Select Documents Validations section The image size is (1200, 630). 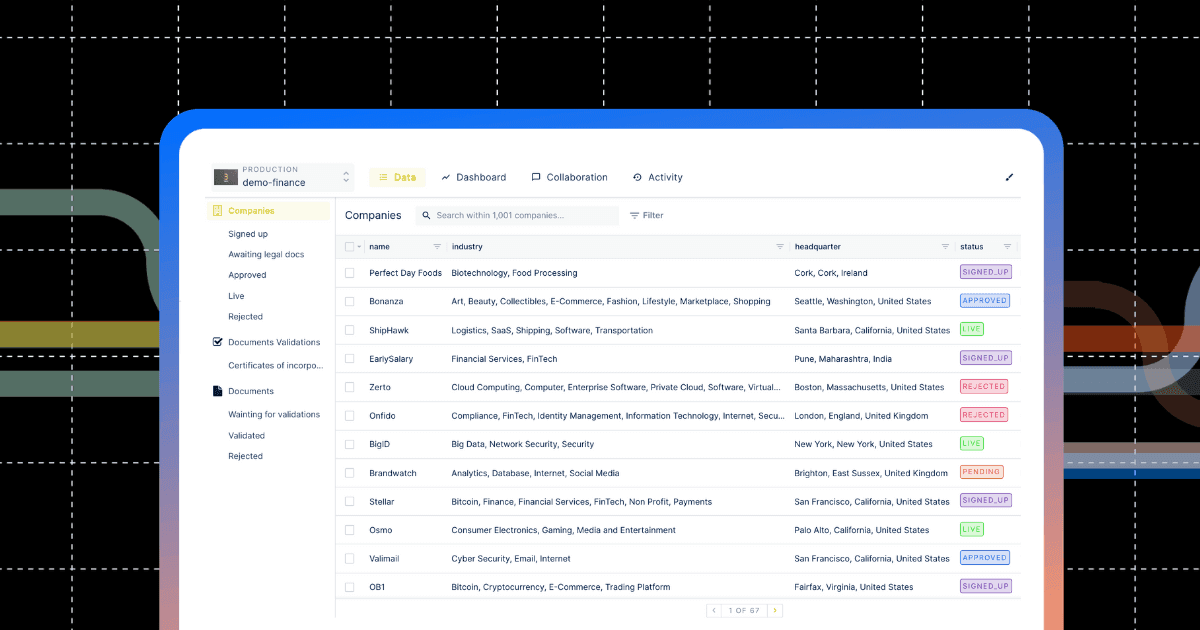[274, 342]
